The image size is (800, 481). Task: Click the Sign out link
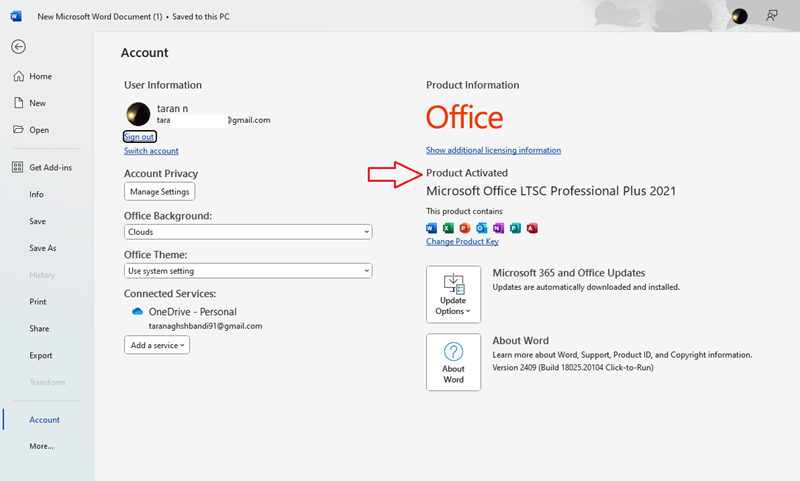(139, 137)
